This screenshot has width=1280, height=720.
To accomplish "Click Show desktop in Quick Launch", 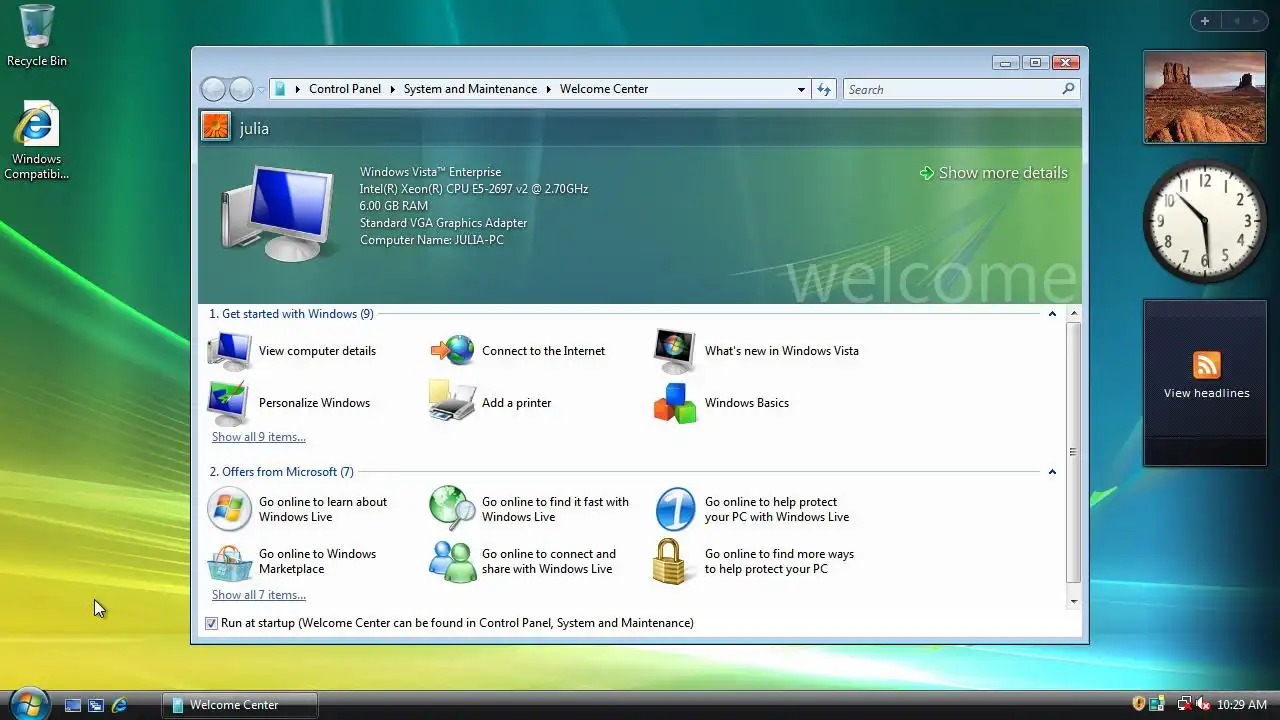I will pos(73,705).
